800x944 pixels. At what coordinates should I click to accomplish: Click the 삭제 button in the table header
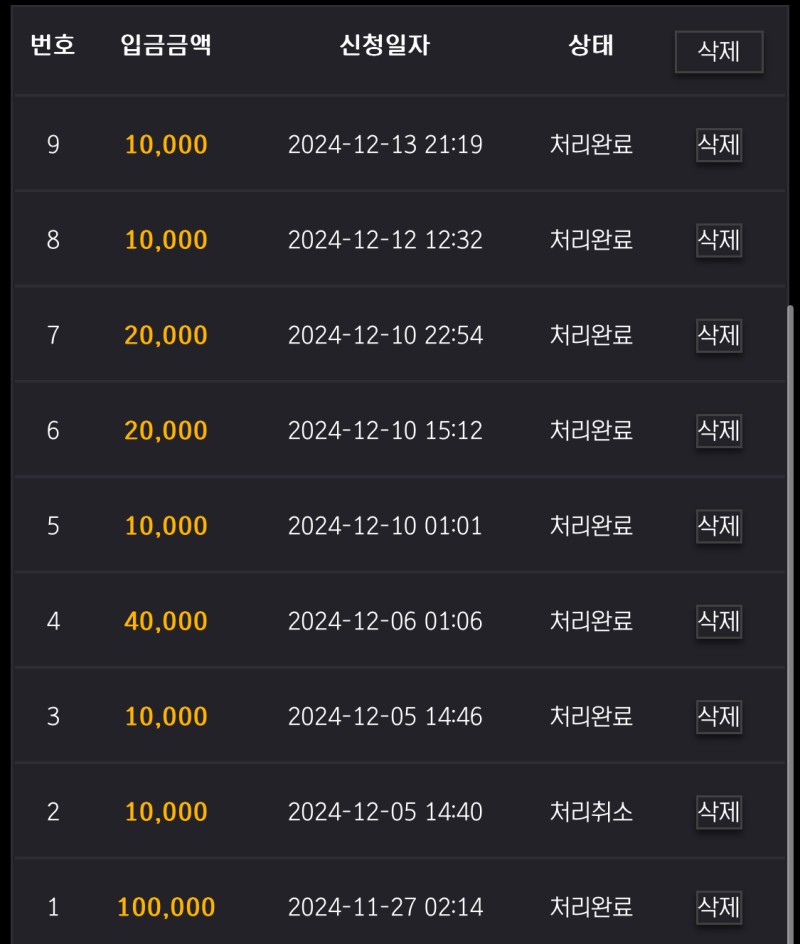719,51
